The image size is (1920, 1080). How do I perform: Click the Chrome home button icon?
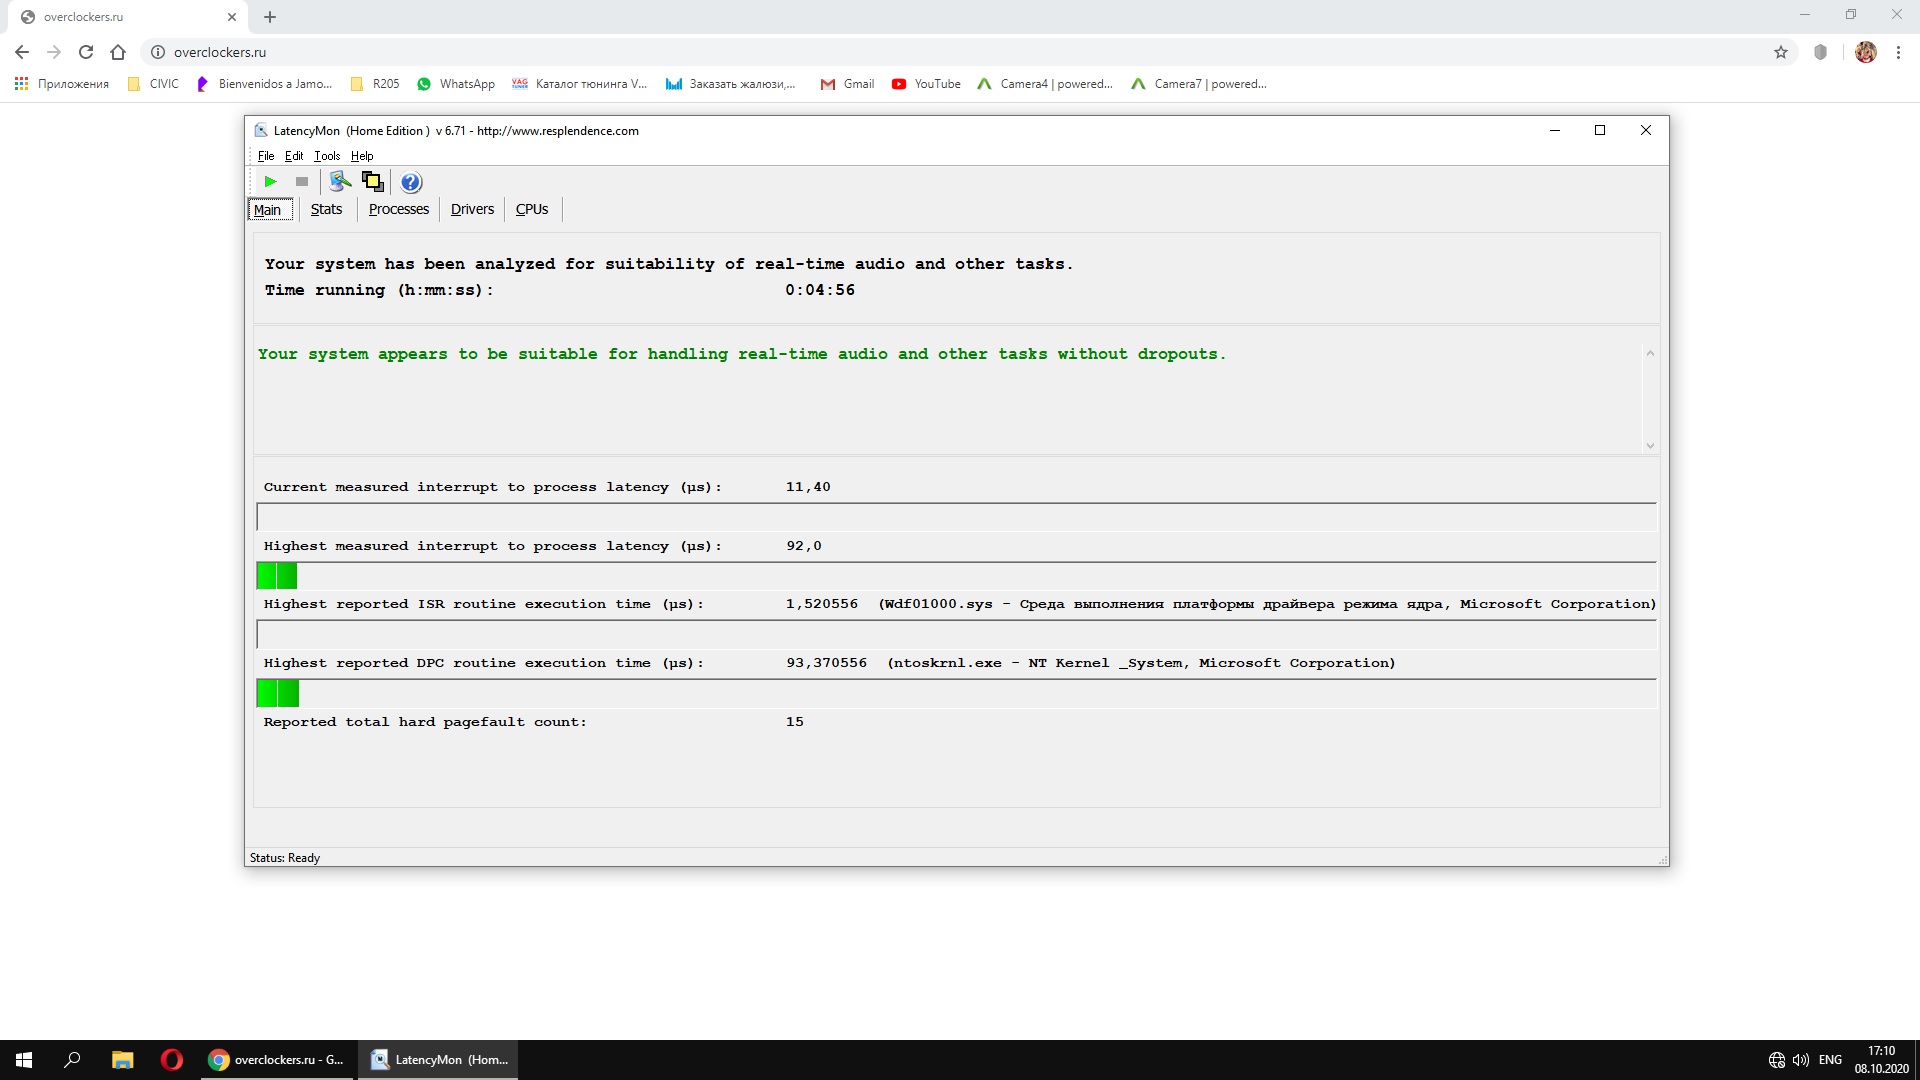(x=118, y=52)
